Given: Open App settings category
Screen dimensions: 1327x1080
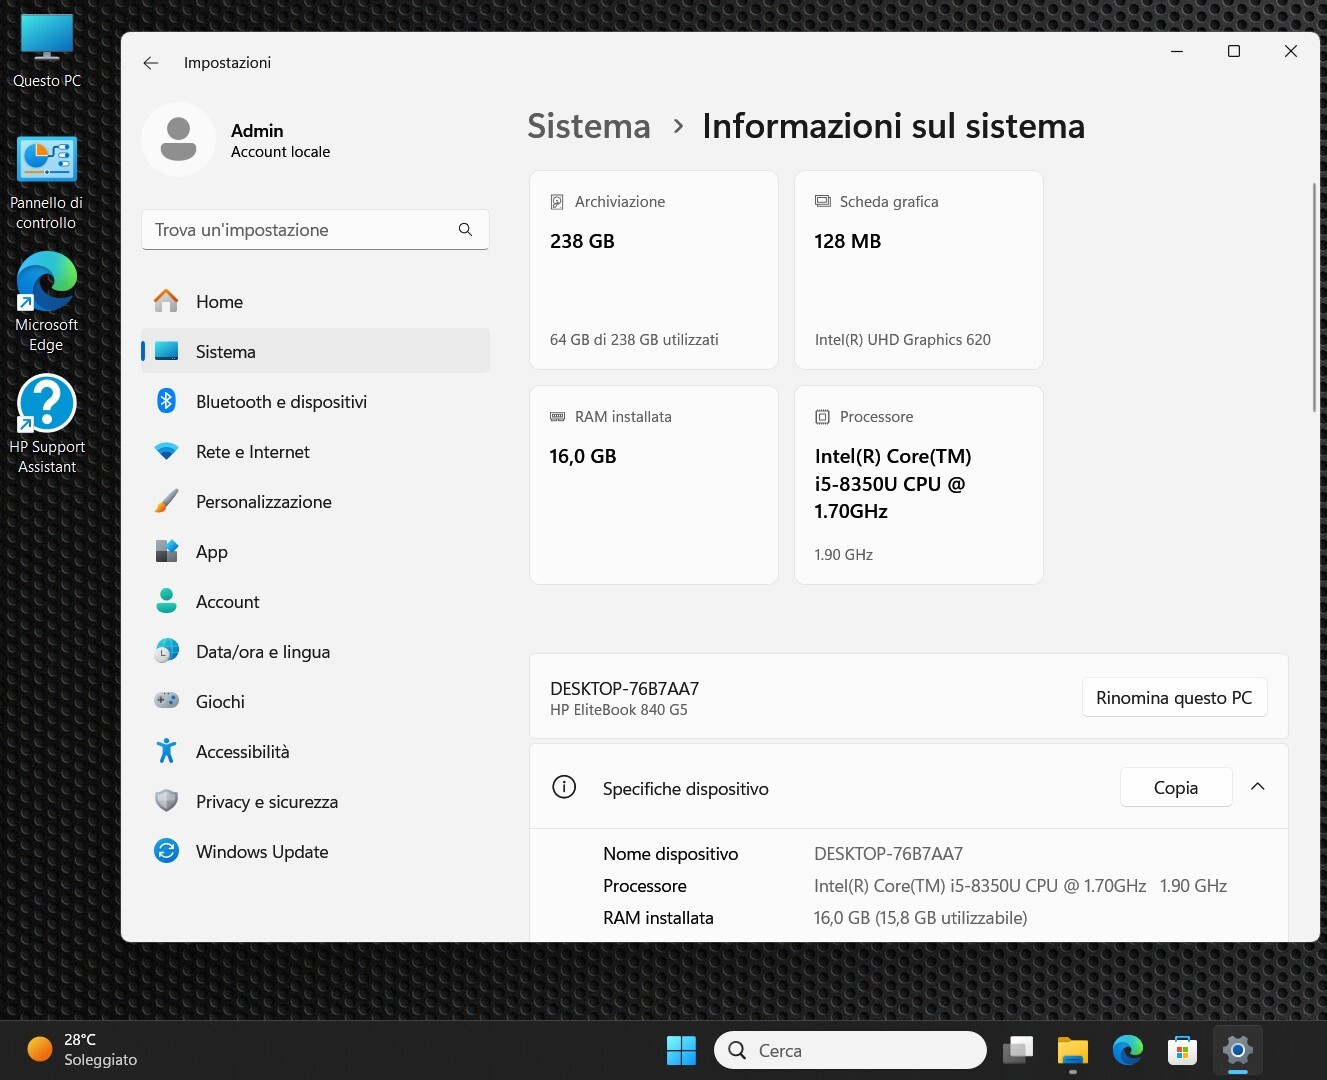Looking at the screenshot, I should (315, 551).
